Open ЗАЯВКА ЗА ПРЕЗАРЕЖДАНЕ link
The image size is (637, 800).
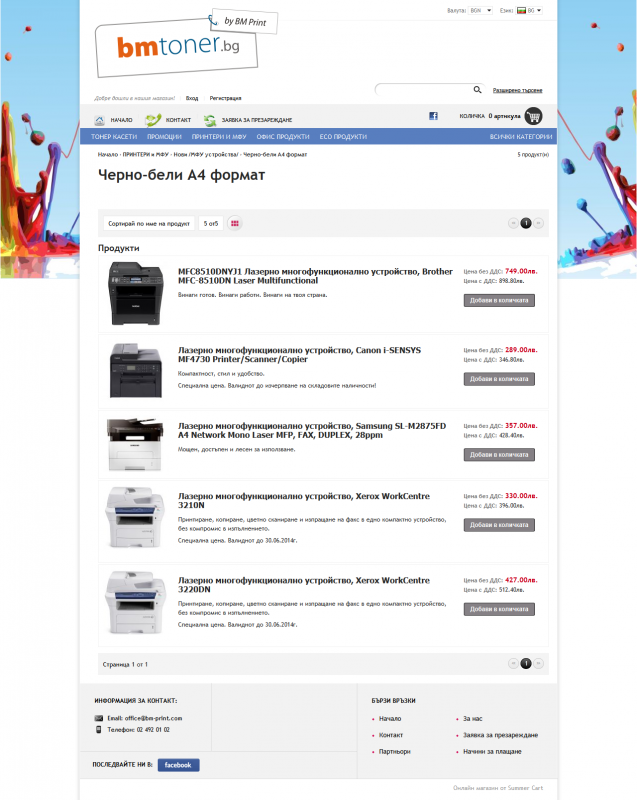(257, 120)
